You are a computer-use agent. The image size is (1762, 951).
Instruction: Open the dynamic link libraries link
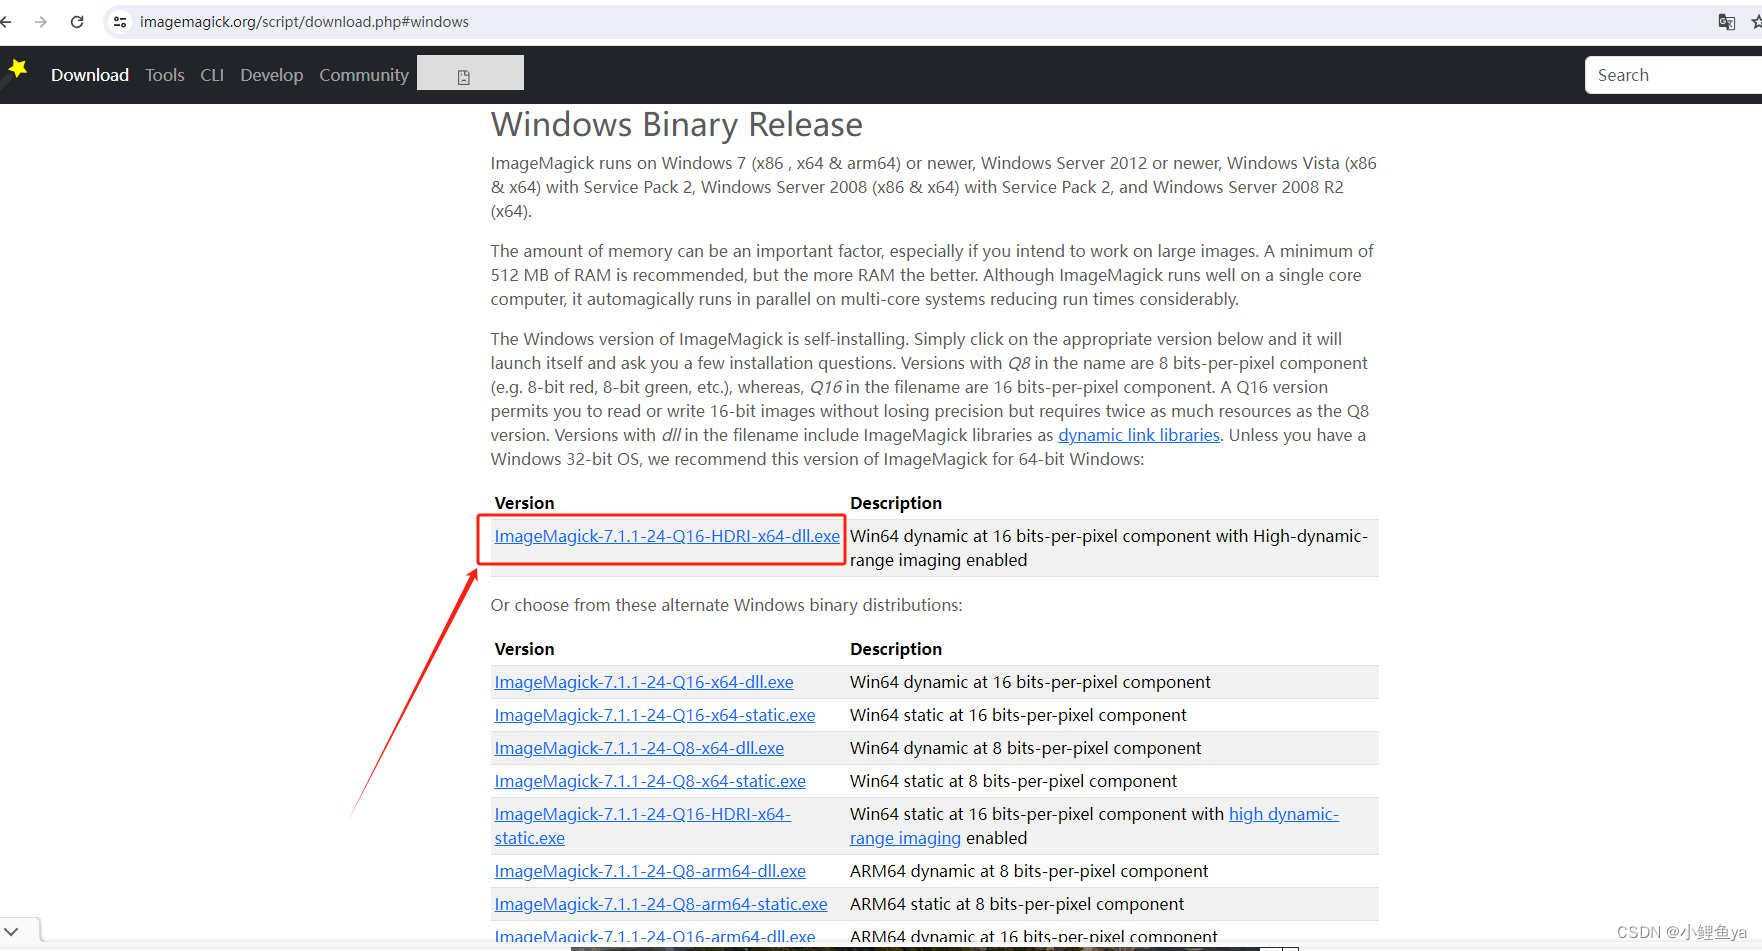tap(1139, 435)
